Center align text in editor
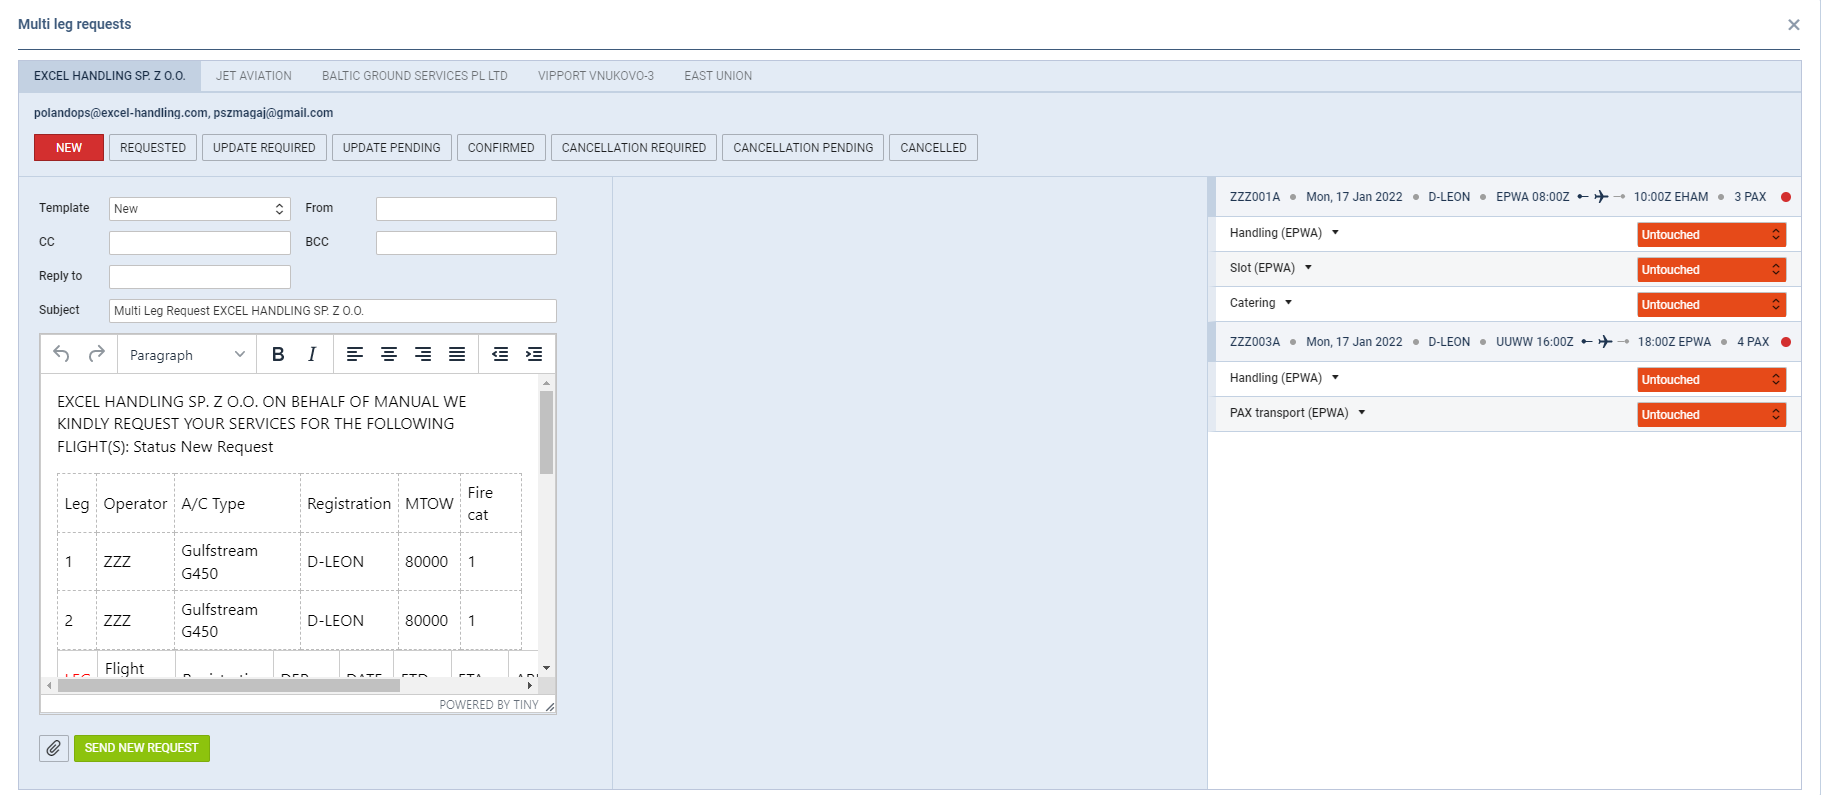The image size is (1821, 795). pos(389,354)
